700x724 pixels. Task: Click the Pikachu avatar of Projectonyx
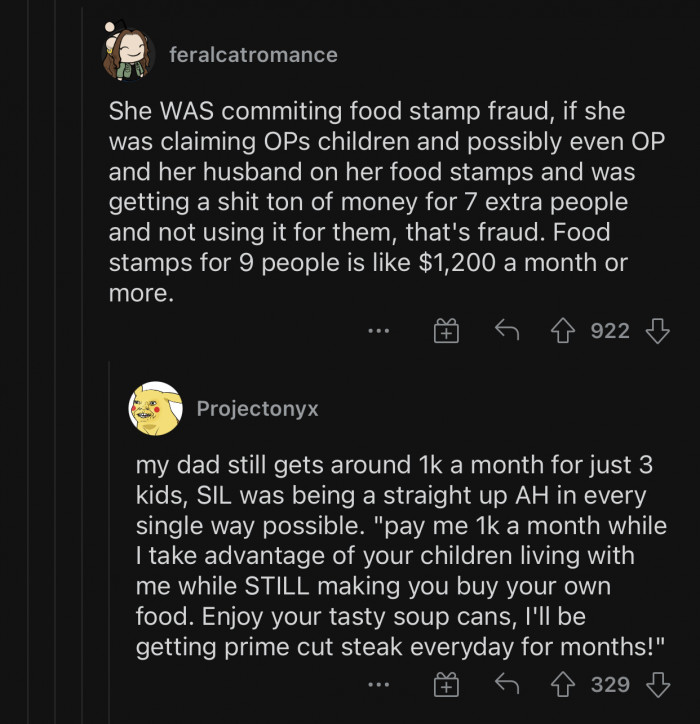[155, 408]
